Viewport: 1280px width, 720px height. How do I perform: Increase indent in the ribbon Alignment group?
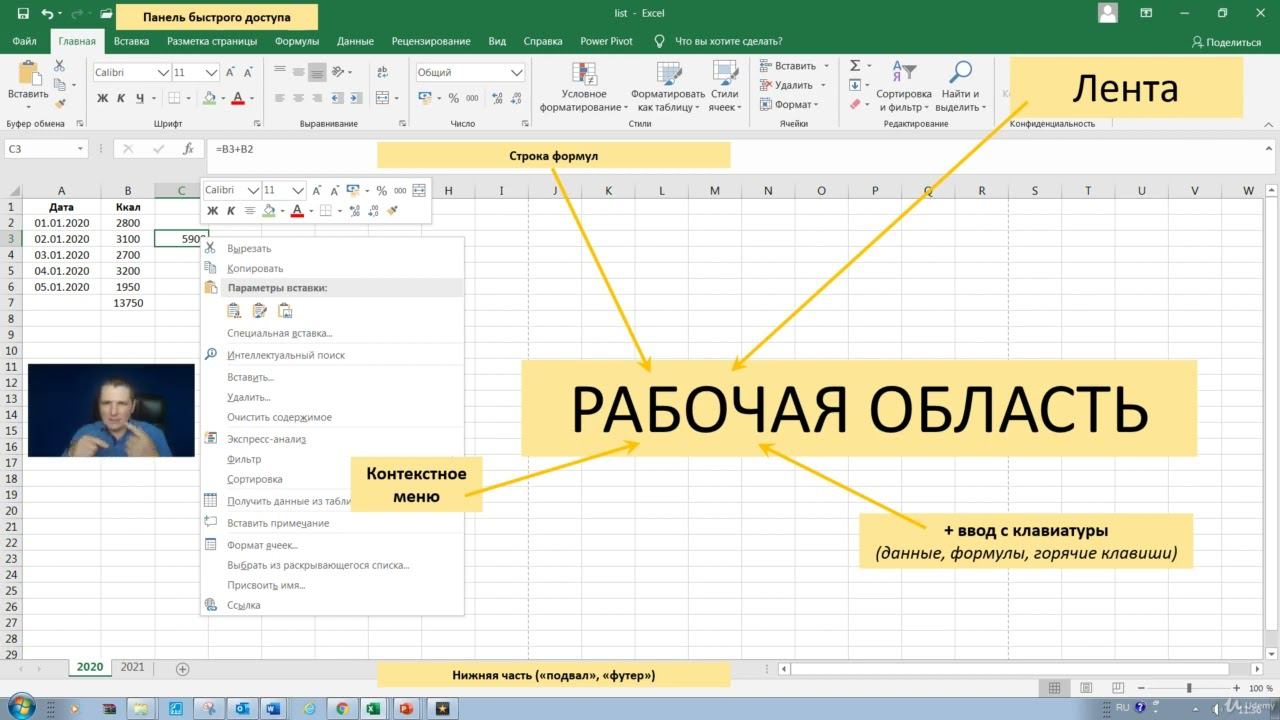(x=357, y=98)
